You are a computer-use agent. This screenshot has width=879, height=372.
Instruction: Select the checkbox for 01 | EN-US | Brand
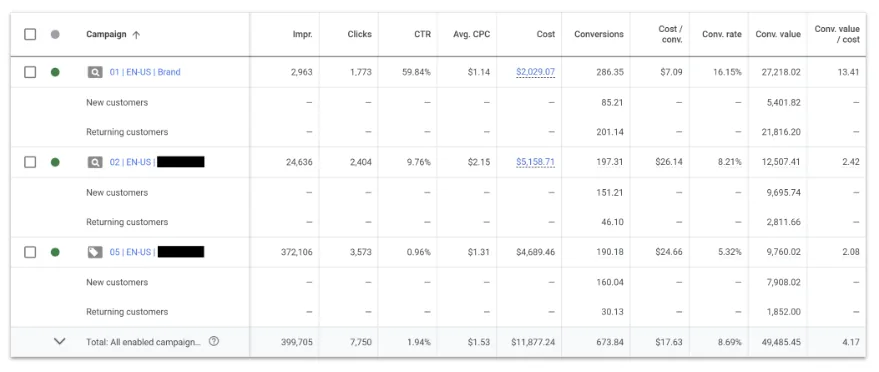pos(30,72)
